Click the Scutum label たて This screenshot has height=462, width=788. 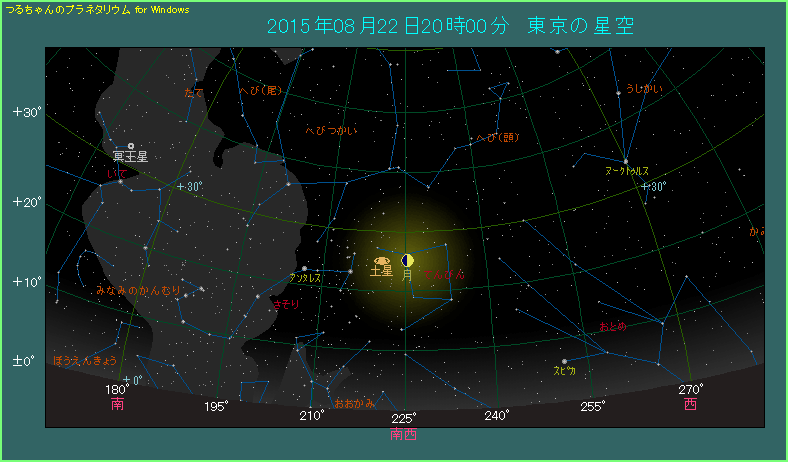[x=193, y=92]
